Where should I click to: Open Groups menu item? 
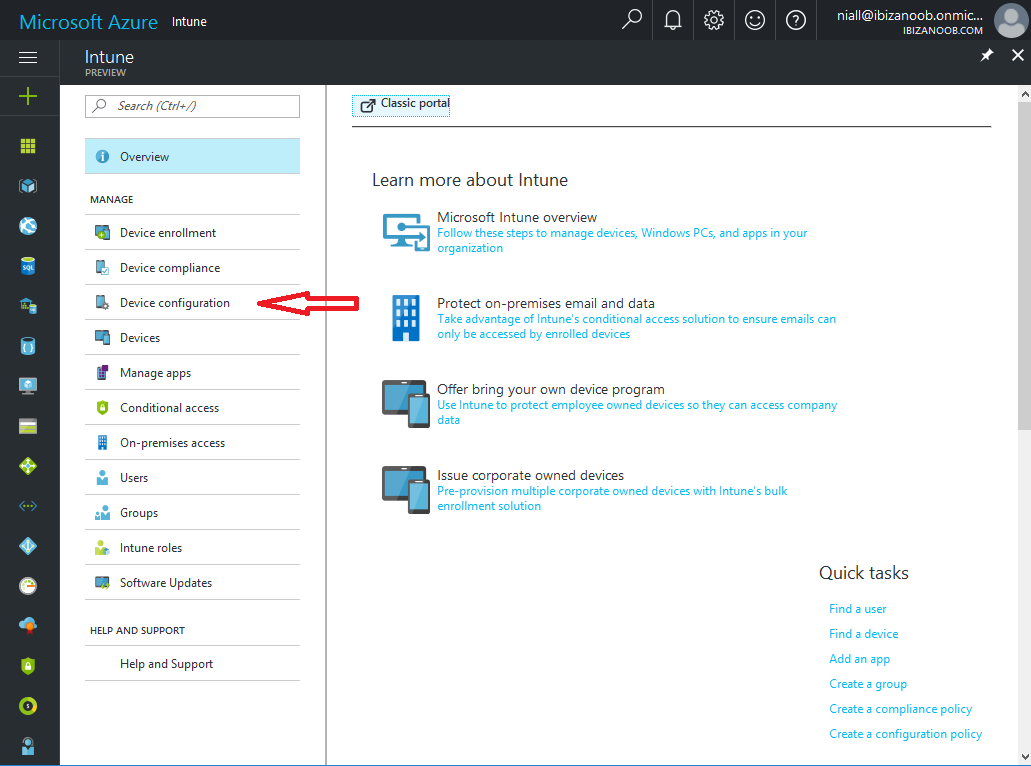coord(192,513)
